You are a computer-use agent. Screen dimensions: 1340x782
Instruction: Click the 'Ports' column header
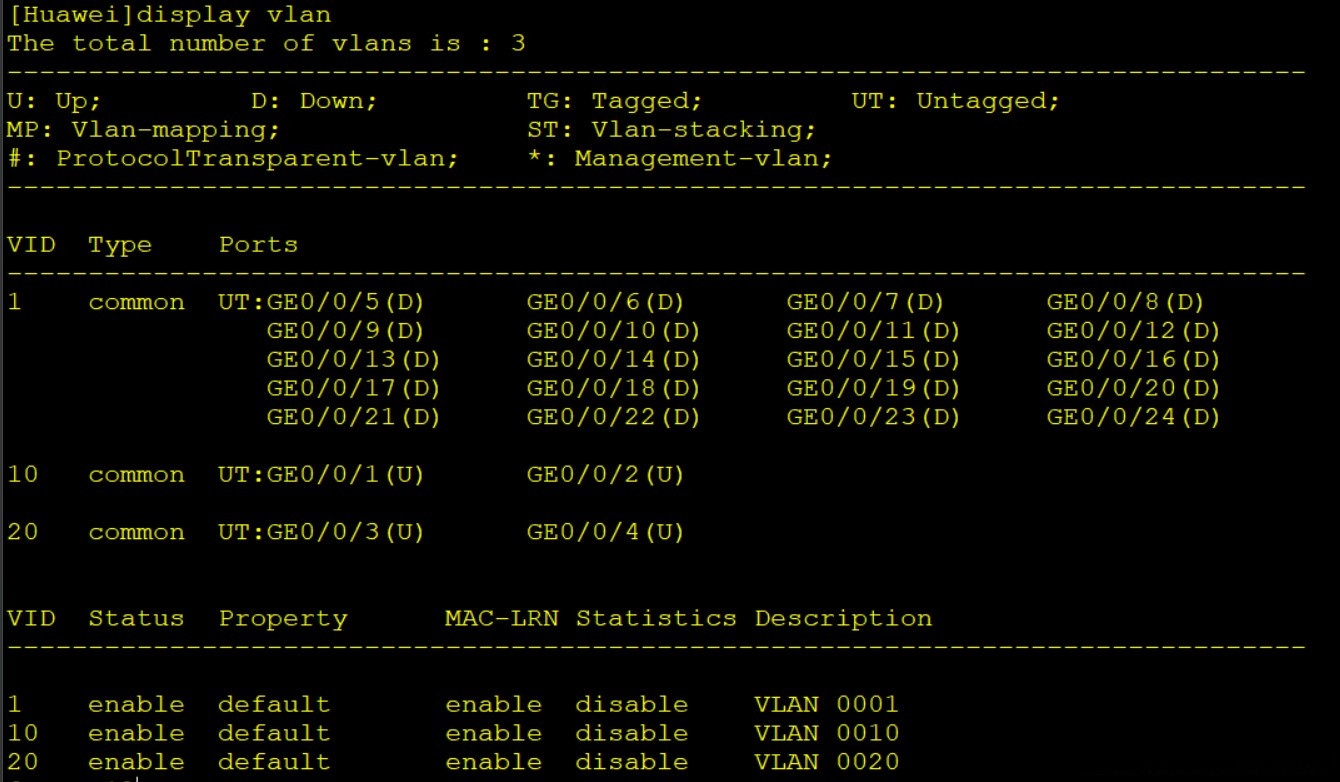click(258, 245)
